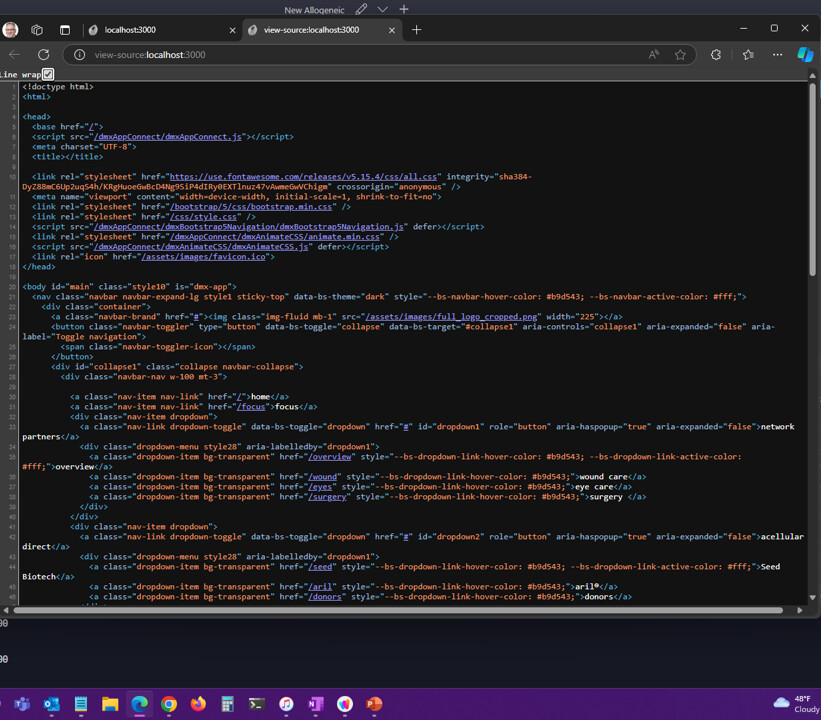The height and width of the screenshot is (720, 821).
Task: Refresh the view-source page
Action: pyautogui.click(x=44, y=55)
